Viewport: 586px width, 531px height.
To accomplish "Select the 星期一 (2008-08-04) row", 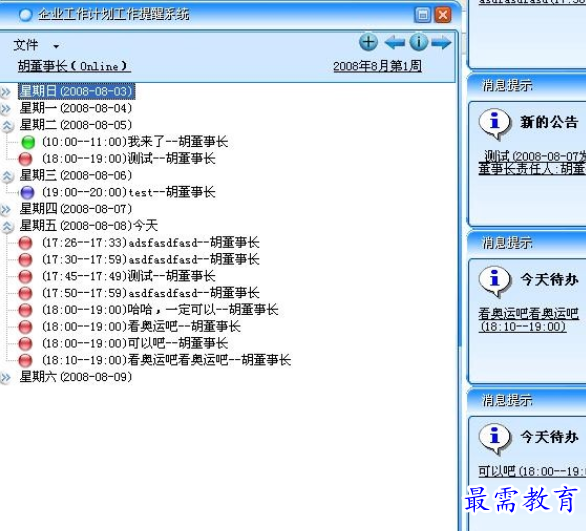I will (76, 108).
